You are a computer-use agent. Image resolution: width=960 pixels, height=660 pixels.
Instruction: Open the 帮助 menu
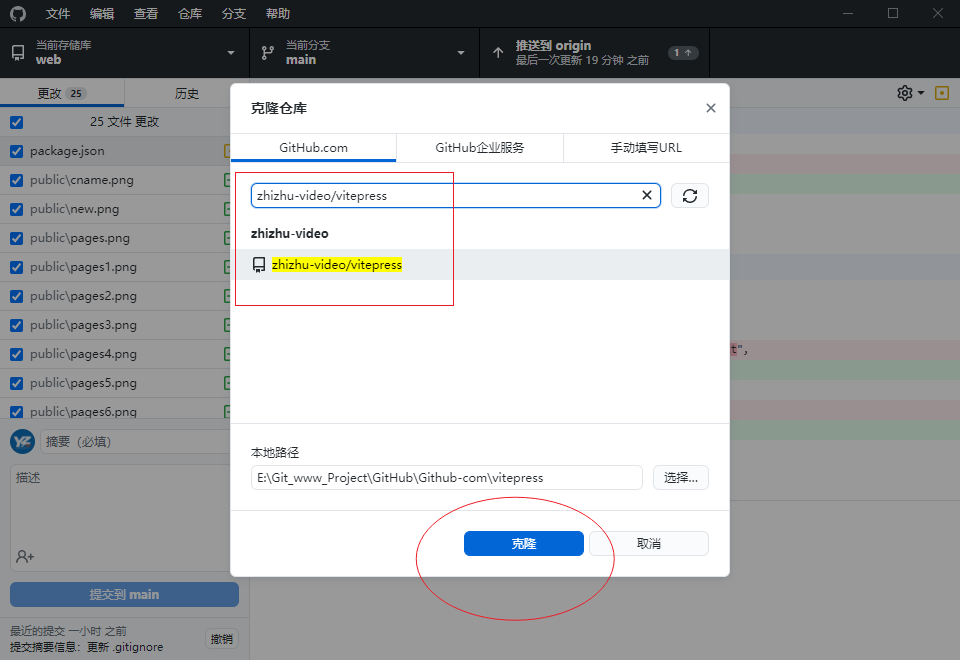[278, 13]
